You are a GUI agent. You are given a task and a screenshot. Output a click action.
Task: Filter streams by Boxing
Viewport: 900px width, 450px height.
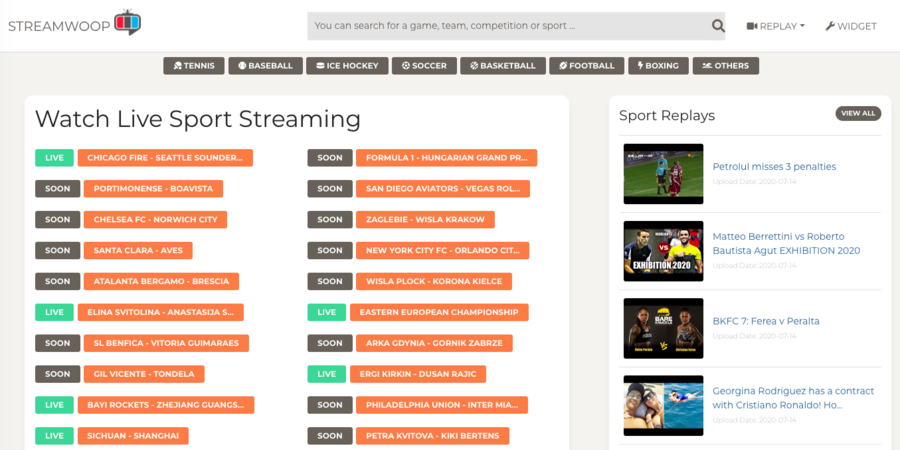[x=658, y=65]
